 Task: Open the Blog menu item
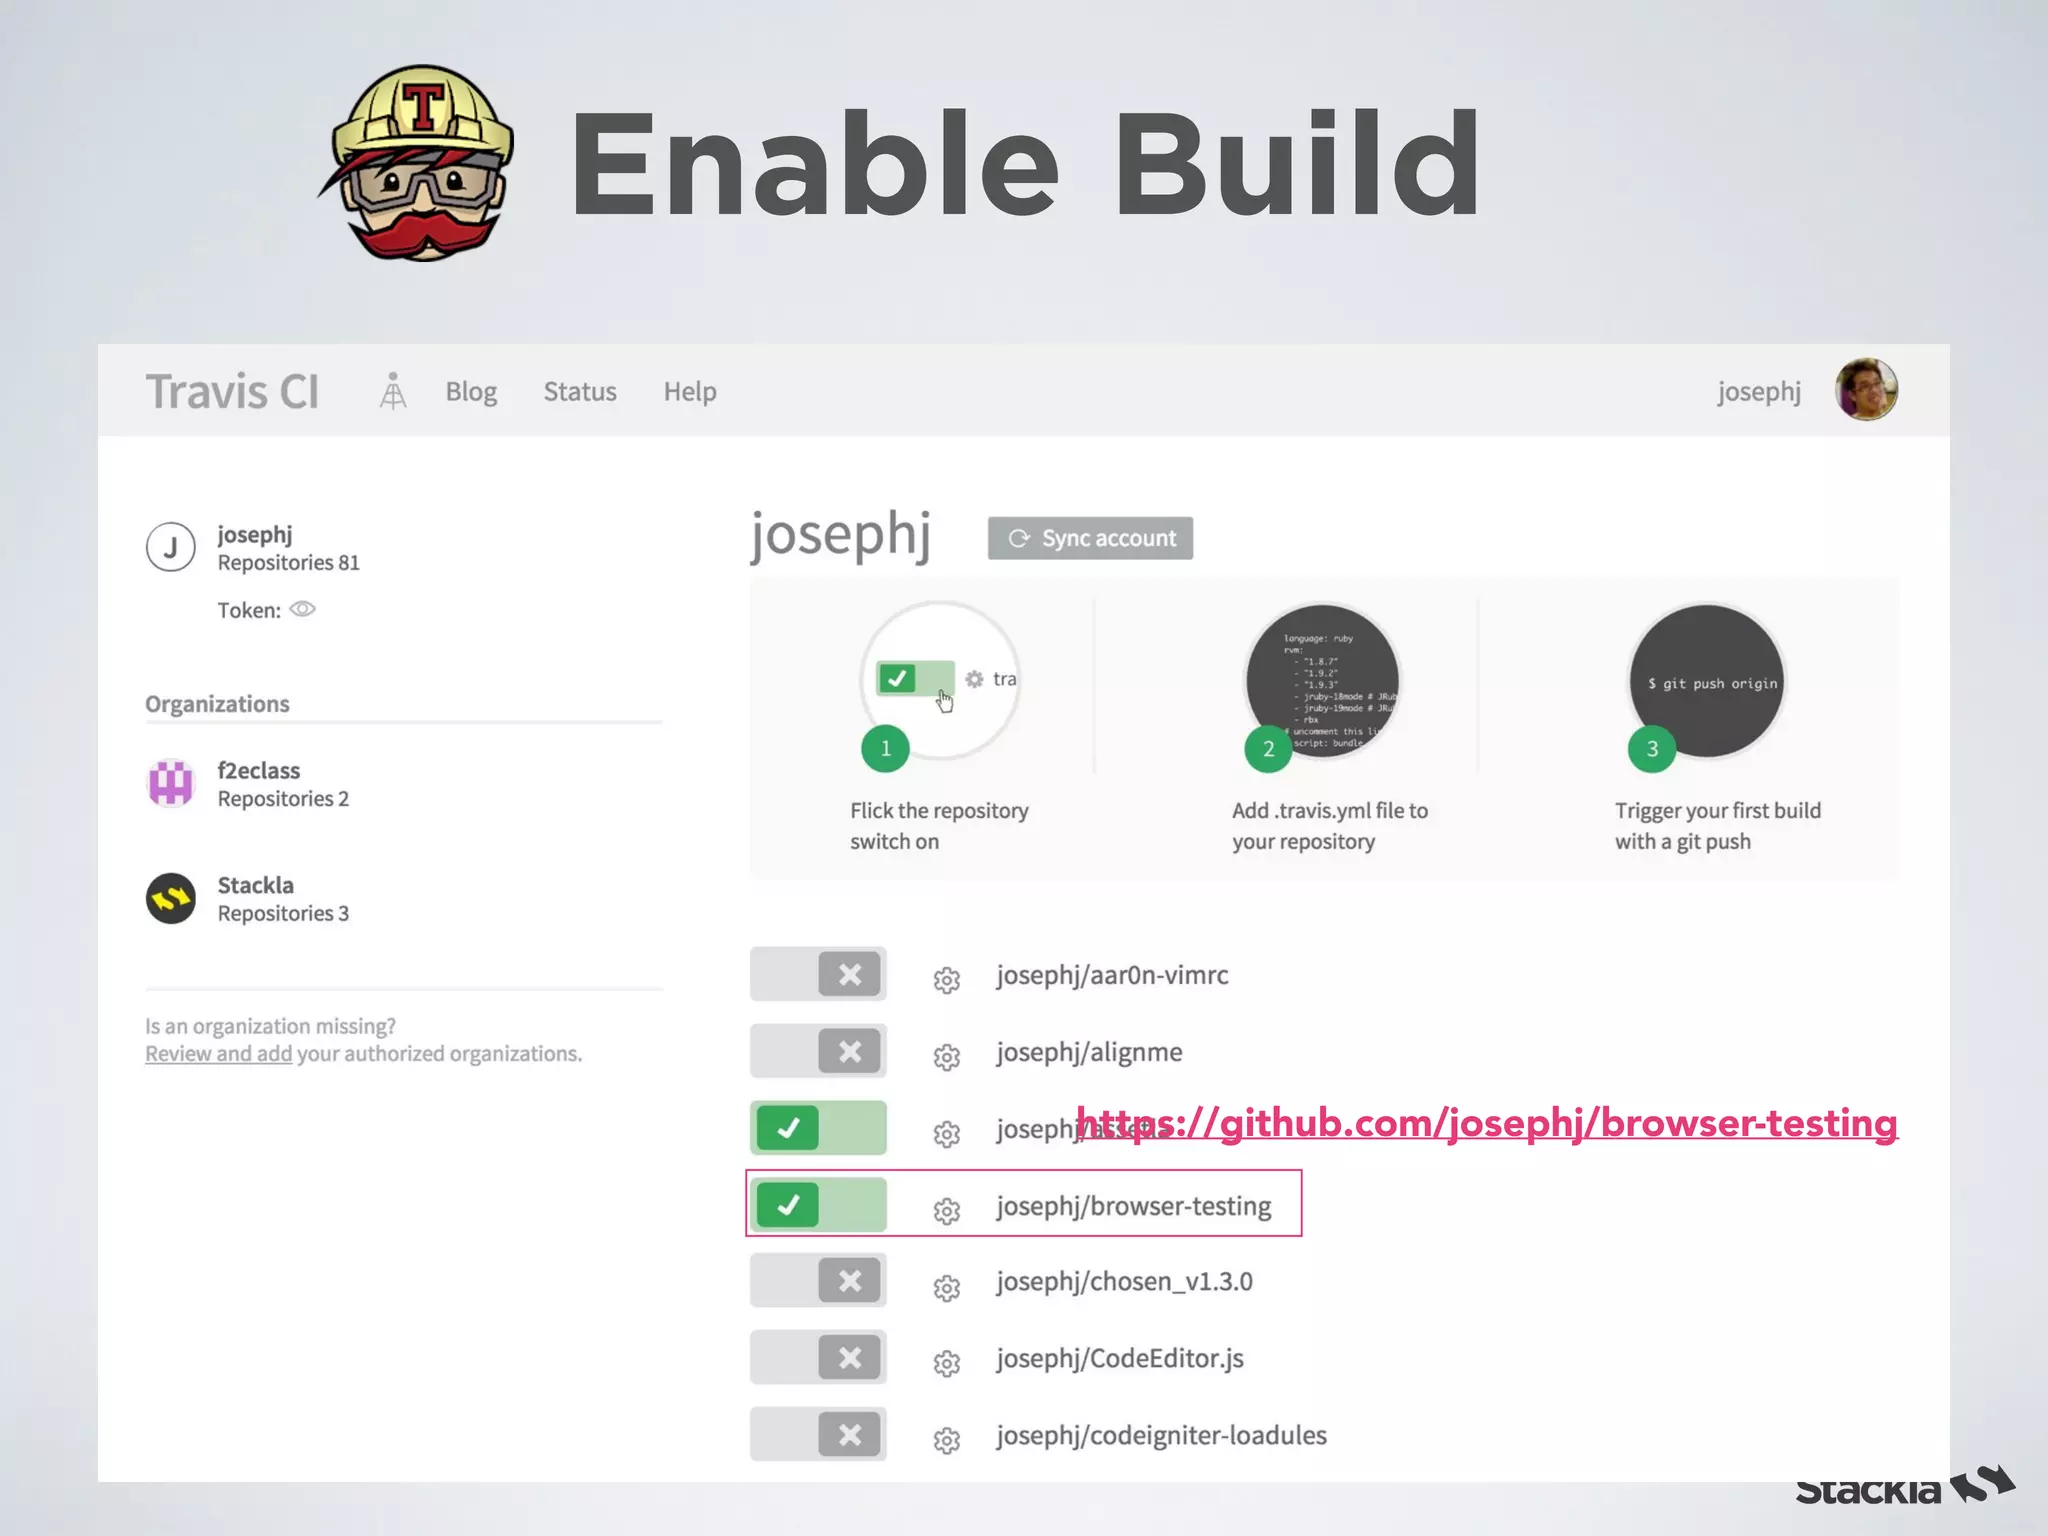click(x=471, y=391)
